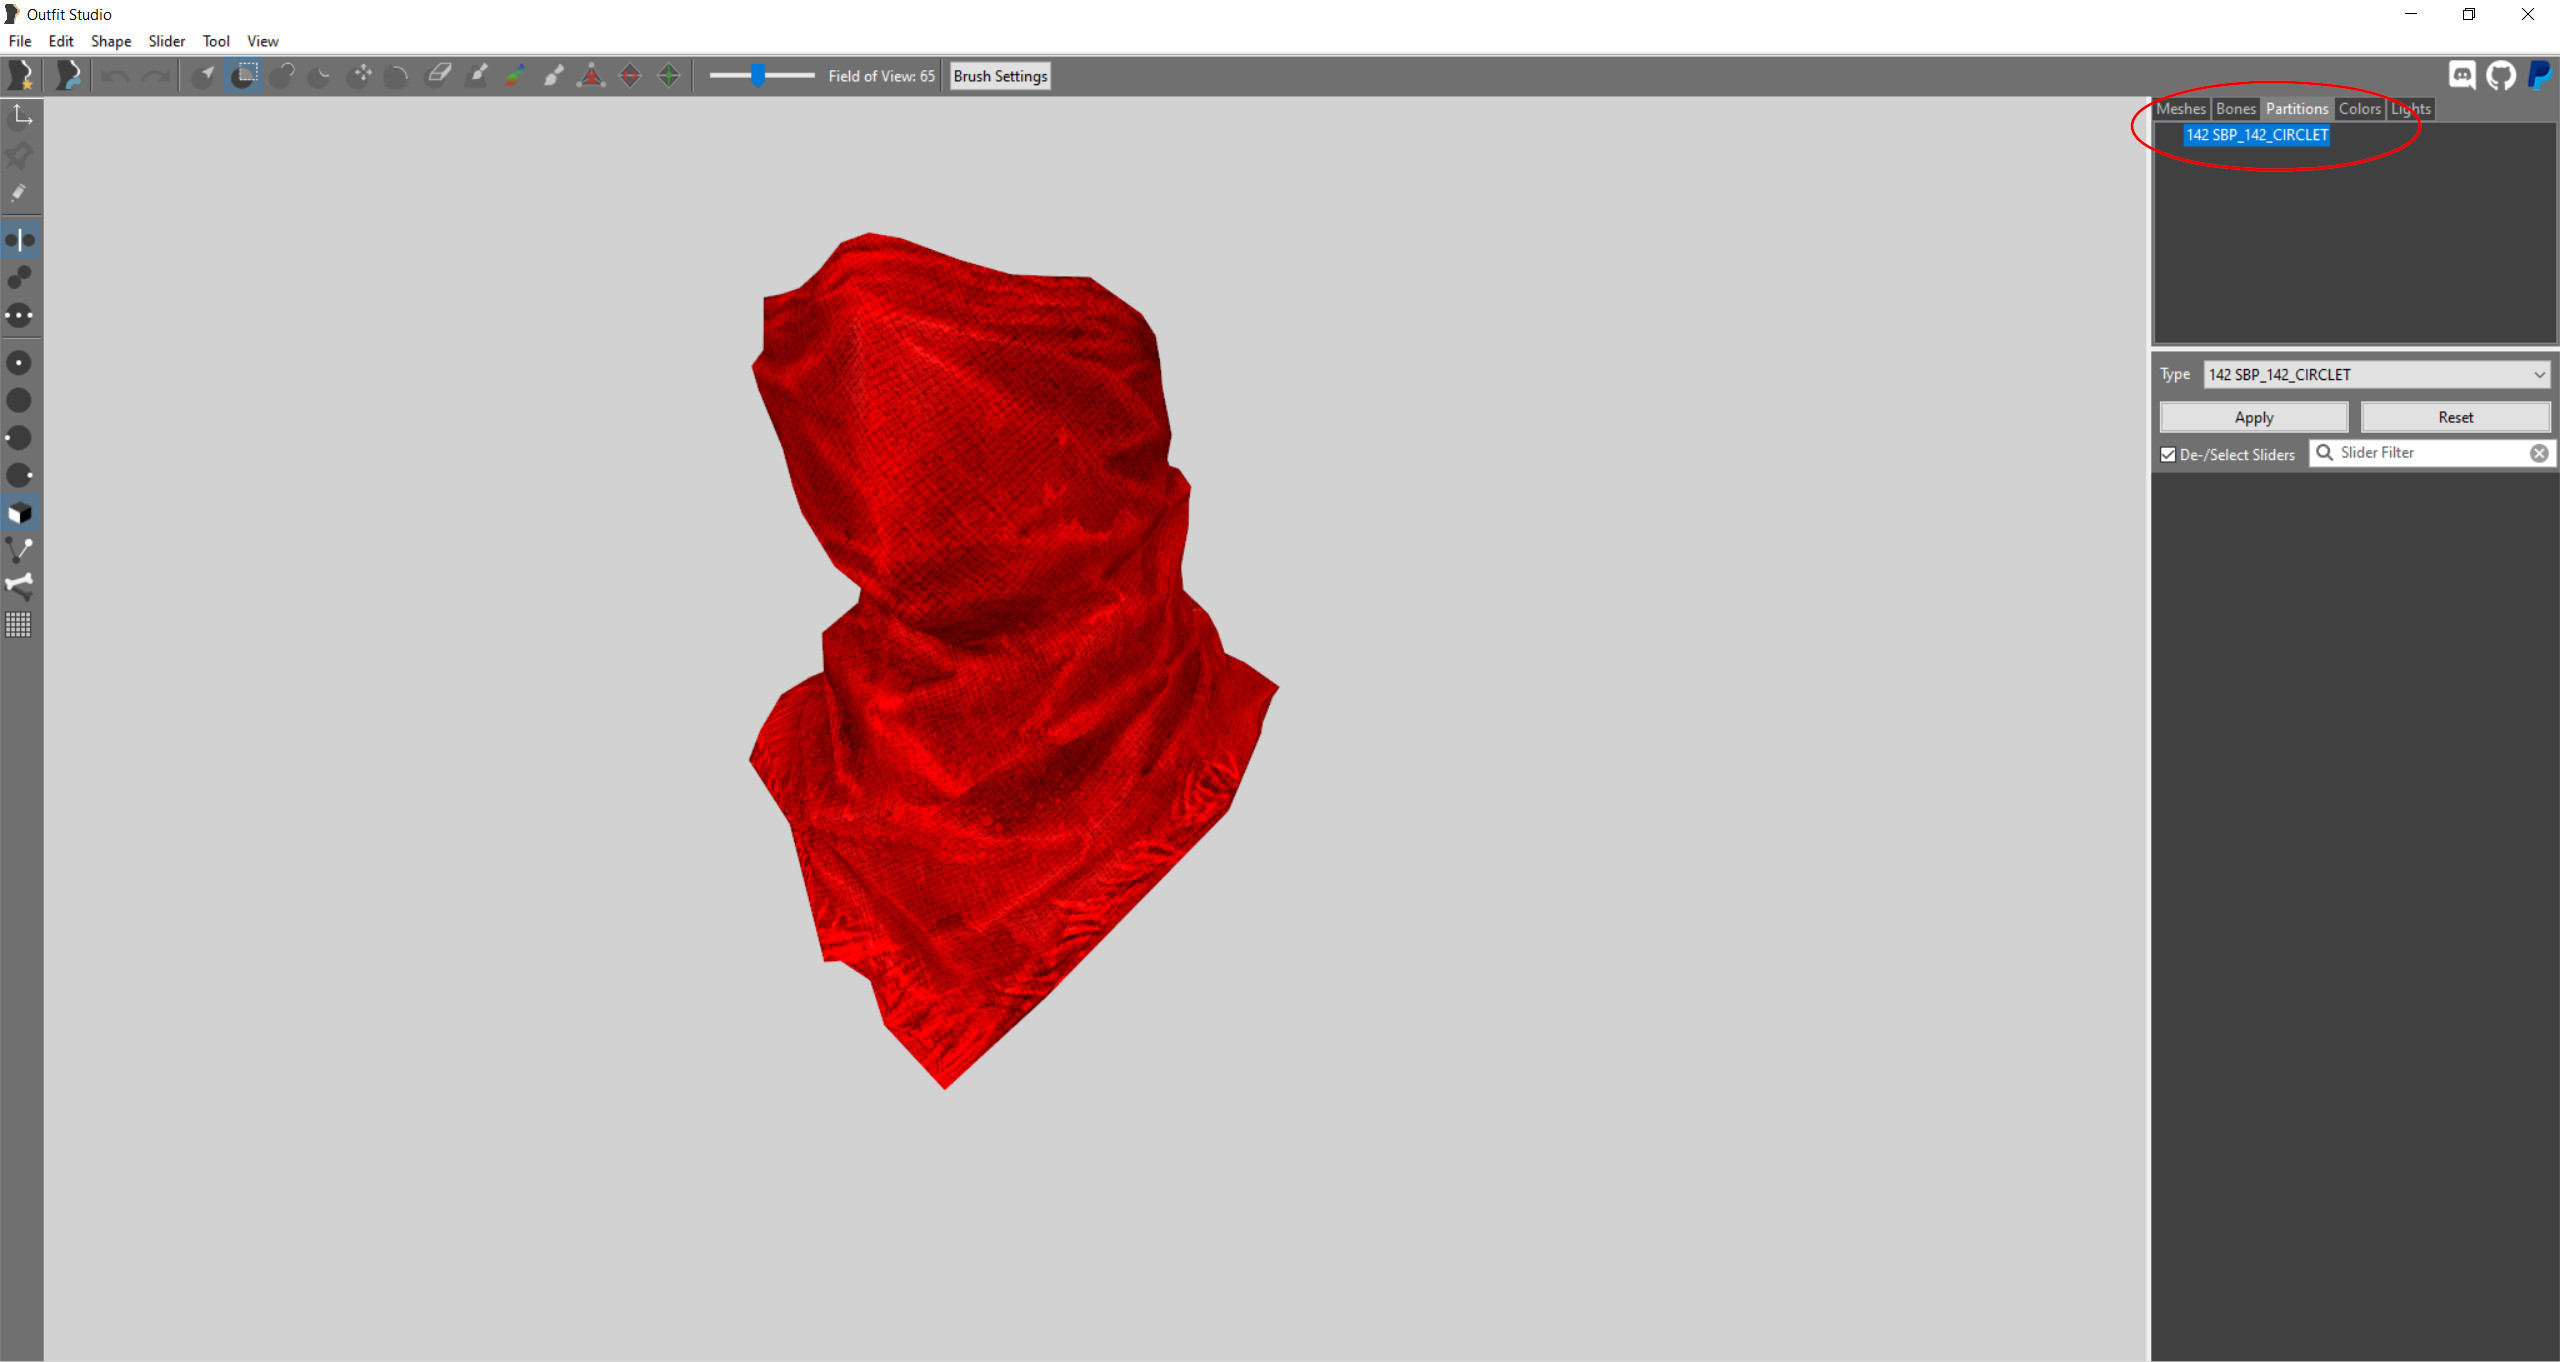Open the Slider menu
Screen dimensions: 2560x1362
point(166,41)
